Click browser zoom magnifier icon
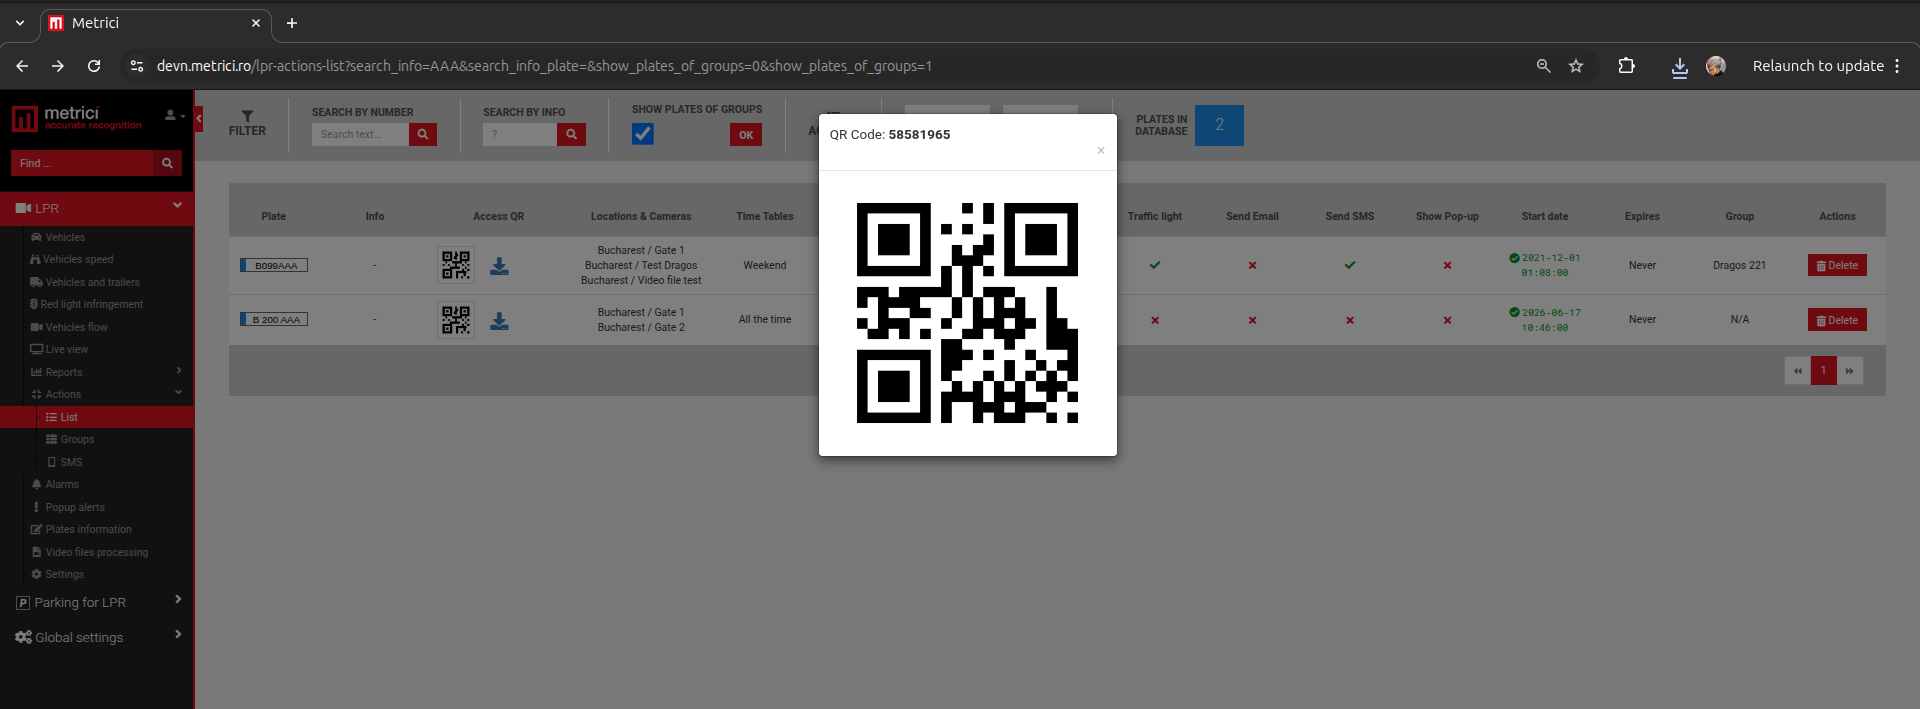Screen dimensions: 1920x709 (x=1544, y=66)
